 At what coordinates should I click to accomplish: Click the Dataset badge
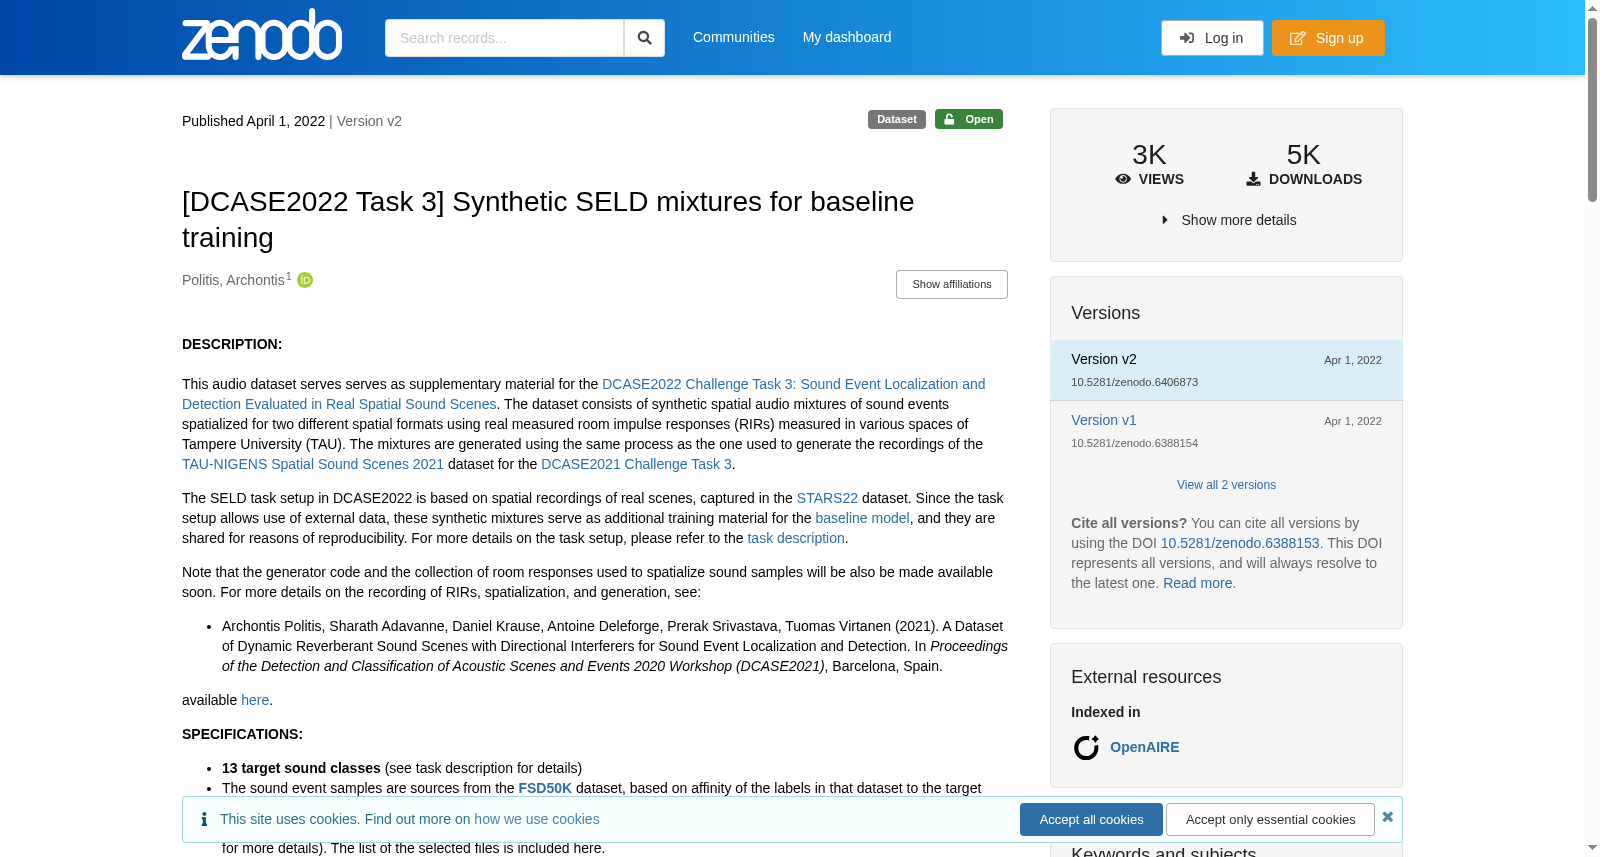pos(897,119)
